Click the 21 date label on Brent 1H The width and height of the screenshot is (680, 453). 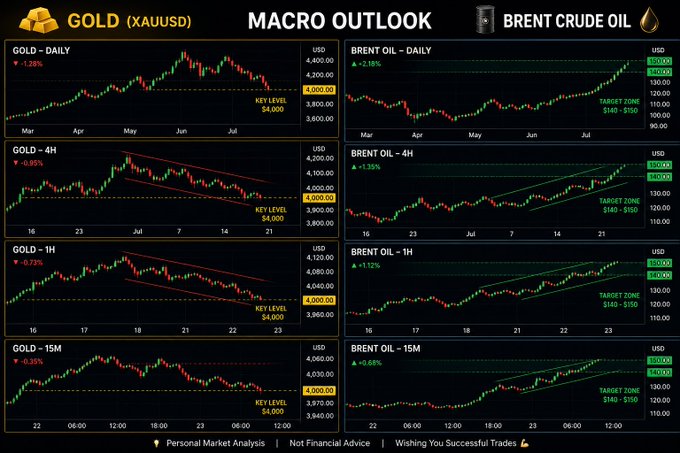pyautogui.click(x=517, y=330)
